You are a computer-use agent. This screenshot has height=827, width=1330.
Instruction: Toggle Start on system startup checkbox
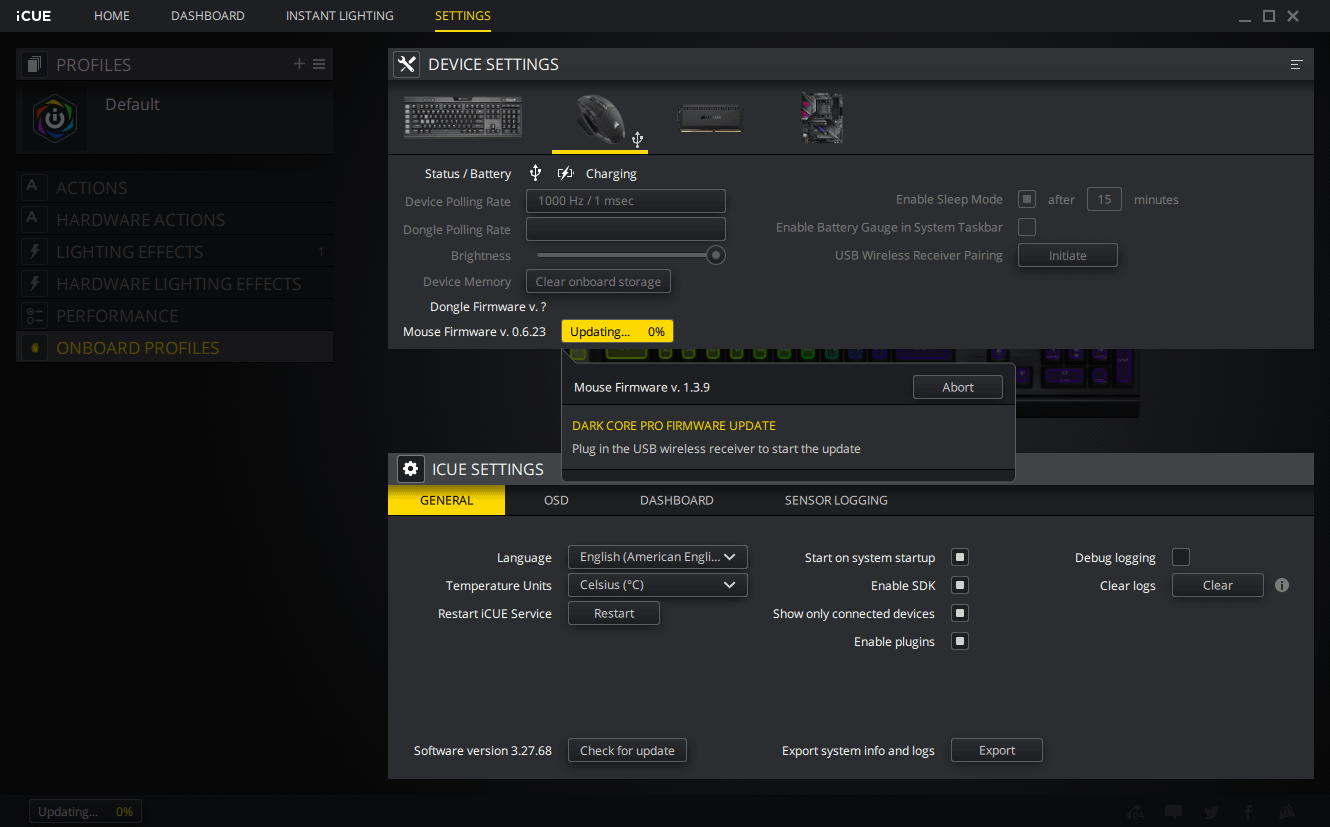pos(960,557)
